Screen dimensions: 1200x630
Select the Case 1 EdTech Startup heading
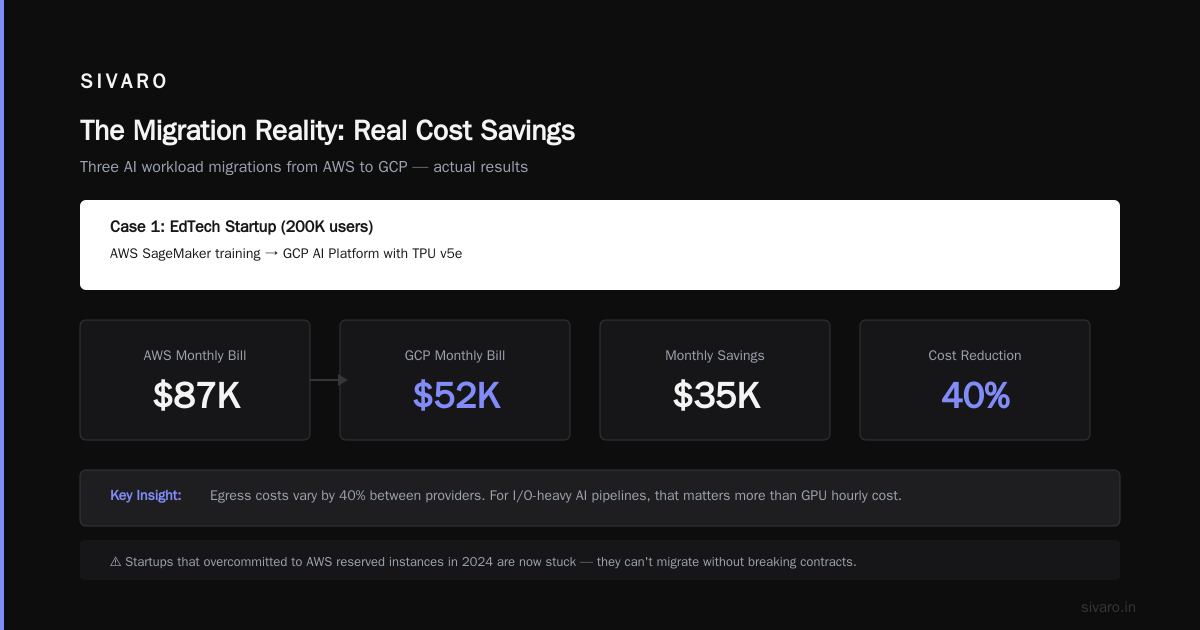click(x=242, y=227)
